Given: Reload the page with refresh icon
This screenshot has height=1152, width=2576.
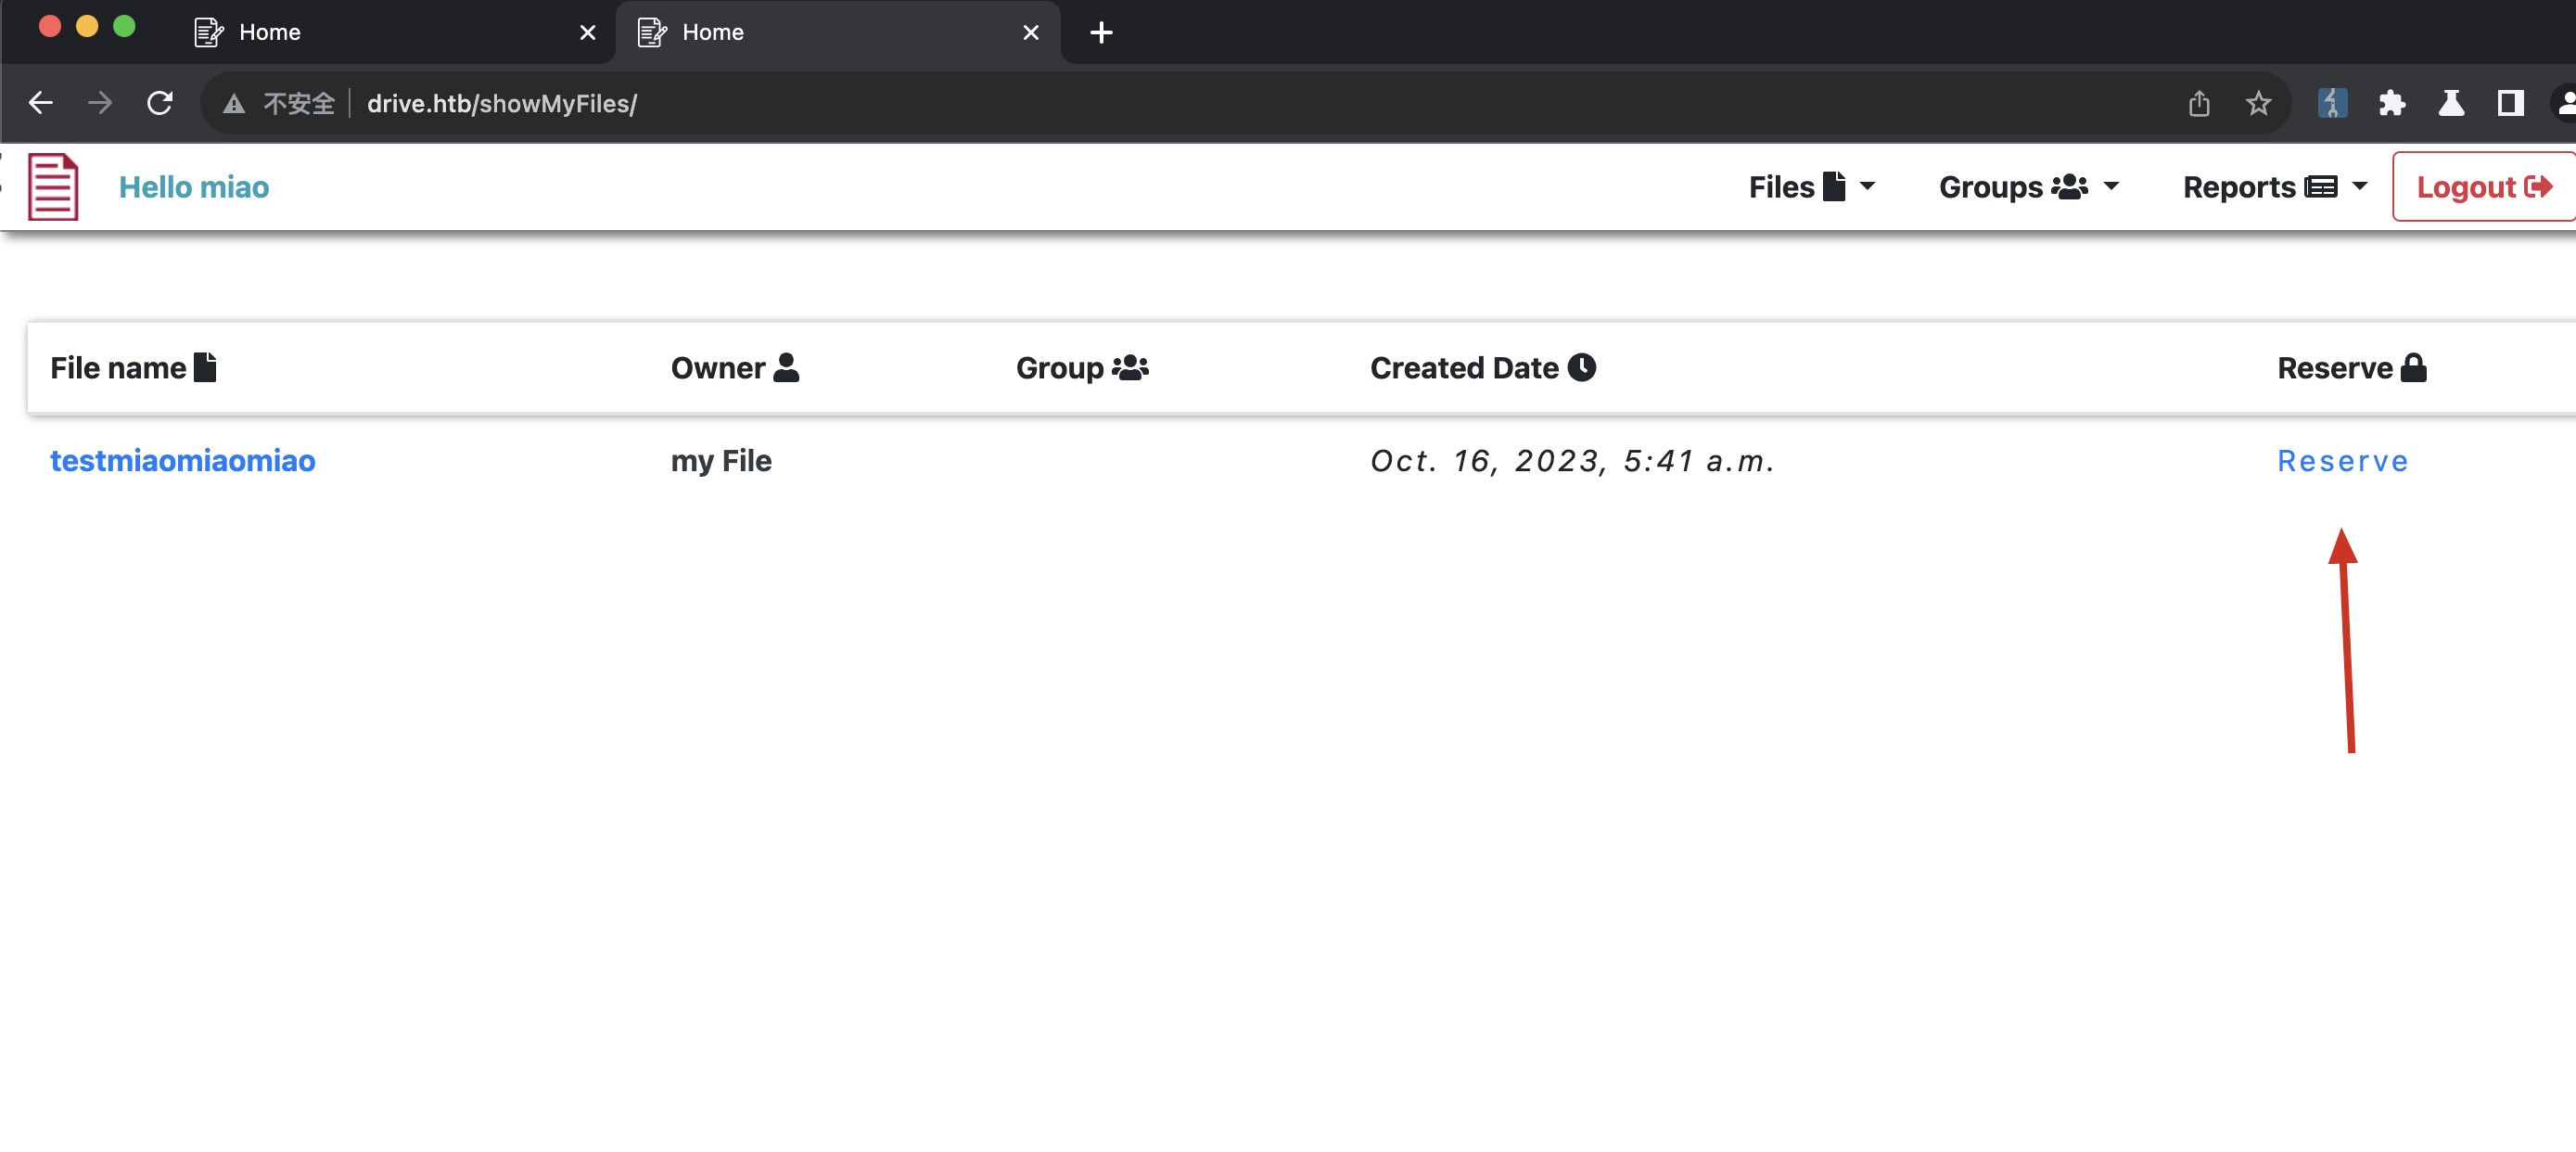Looking at the screenshot, I should 160,103.
